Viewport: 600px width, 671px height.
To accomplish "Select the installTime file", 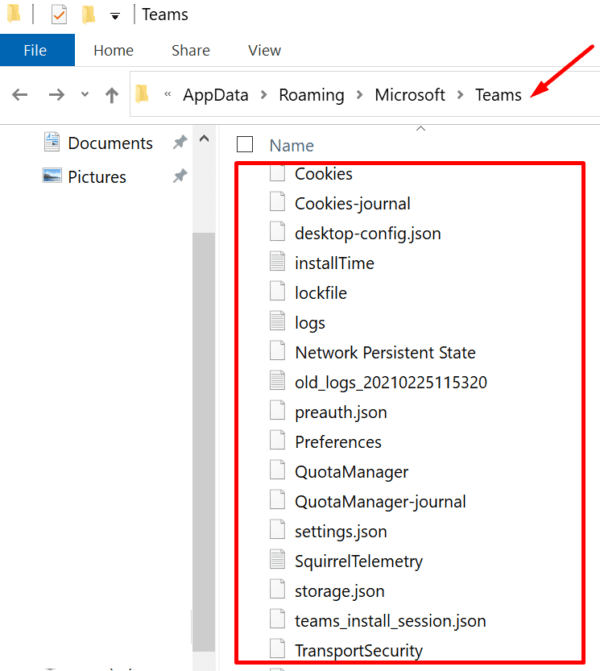I will [334, 263].
